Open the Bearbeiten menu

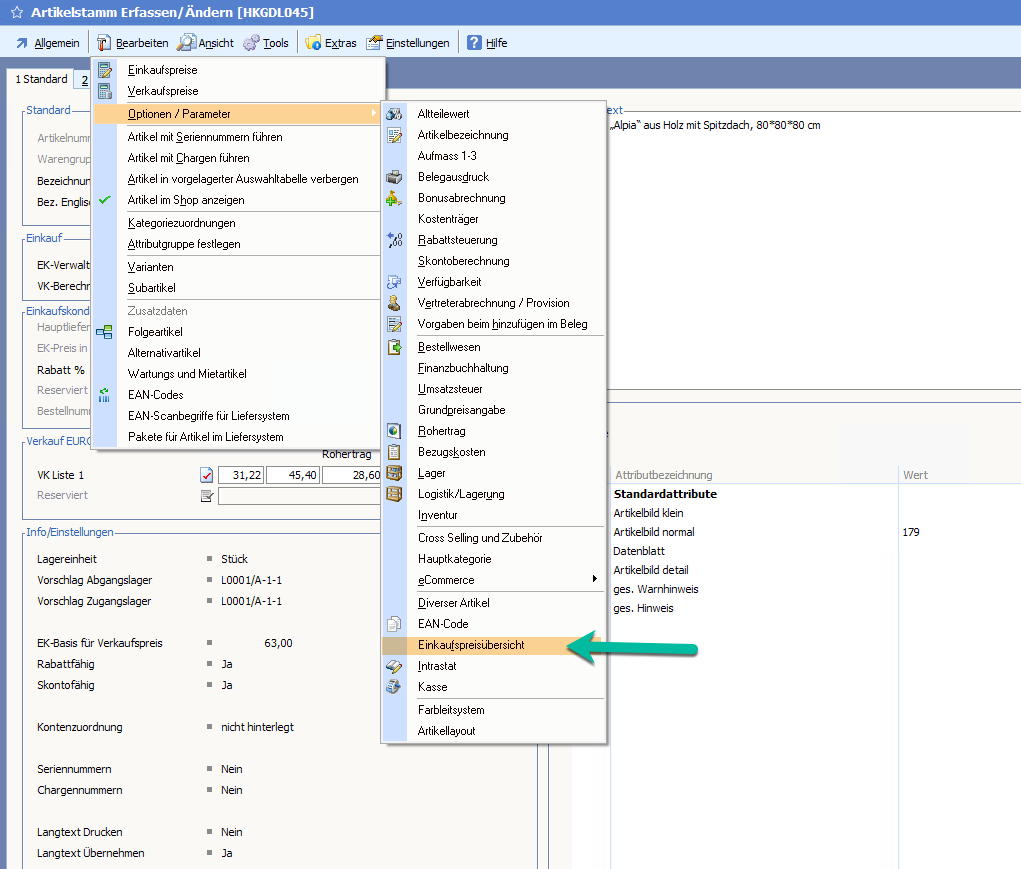point(132,43)
